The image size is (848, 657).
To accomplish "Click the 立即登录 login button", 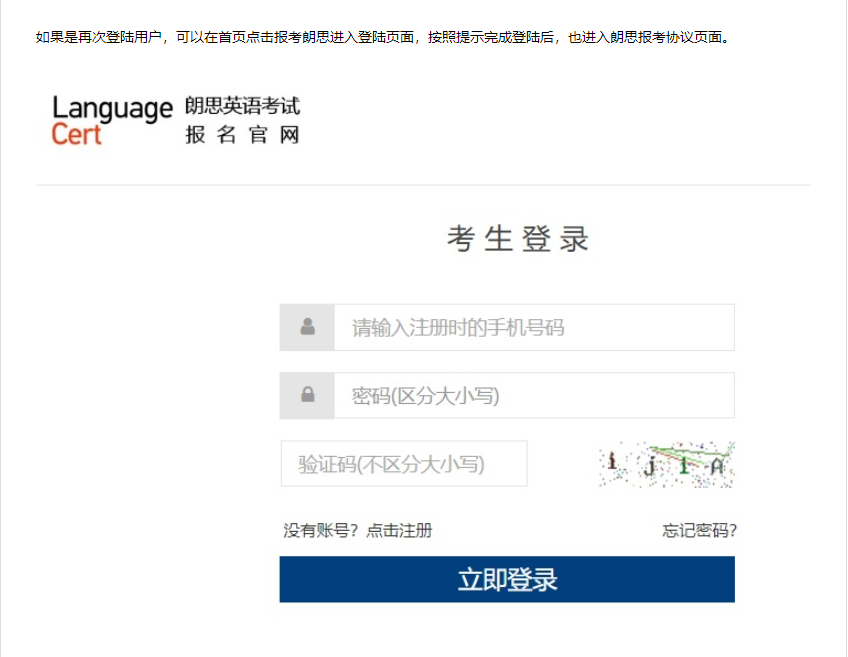I will coord(507,579).
